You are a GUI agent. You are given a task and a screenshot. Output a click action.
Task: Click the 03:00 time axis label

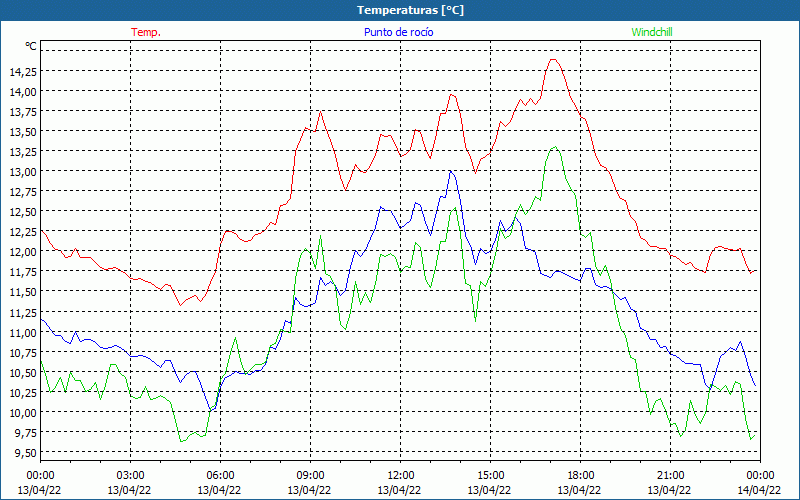point(131,476)
